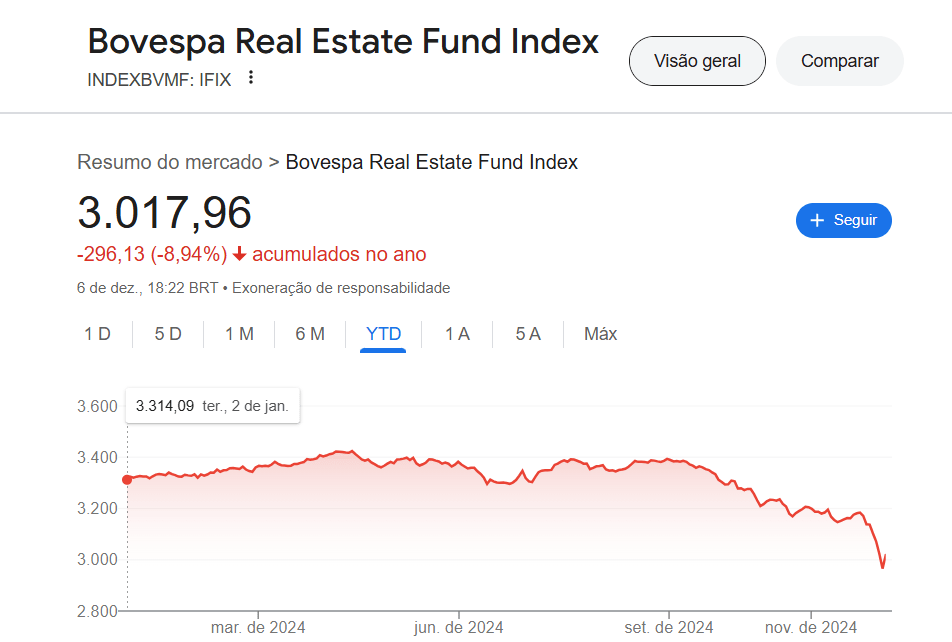Switch to the 1 A yearly range
The height and width of the screenshot is (642, 952).
pos(457,334)
